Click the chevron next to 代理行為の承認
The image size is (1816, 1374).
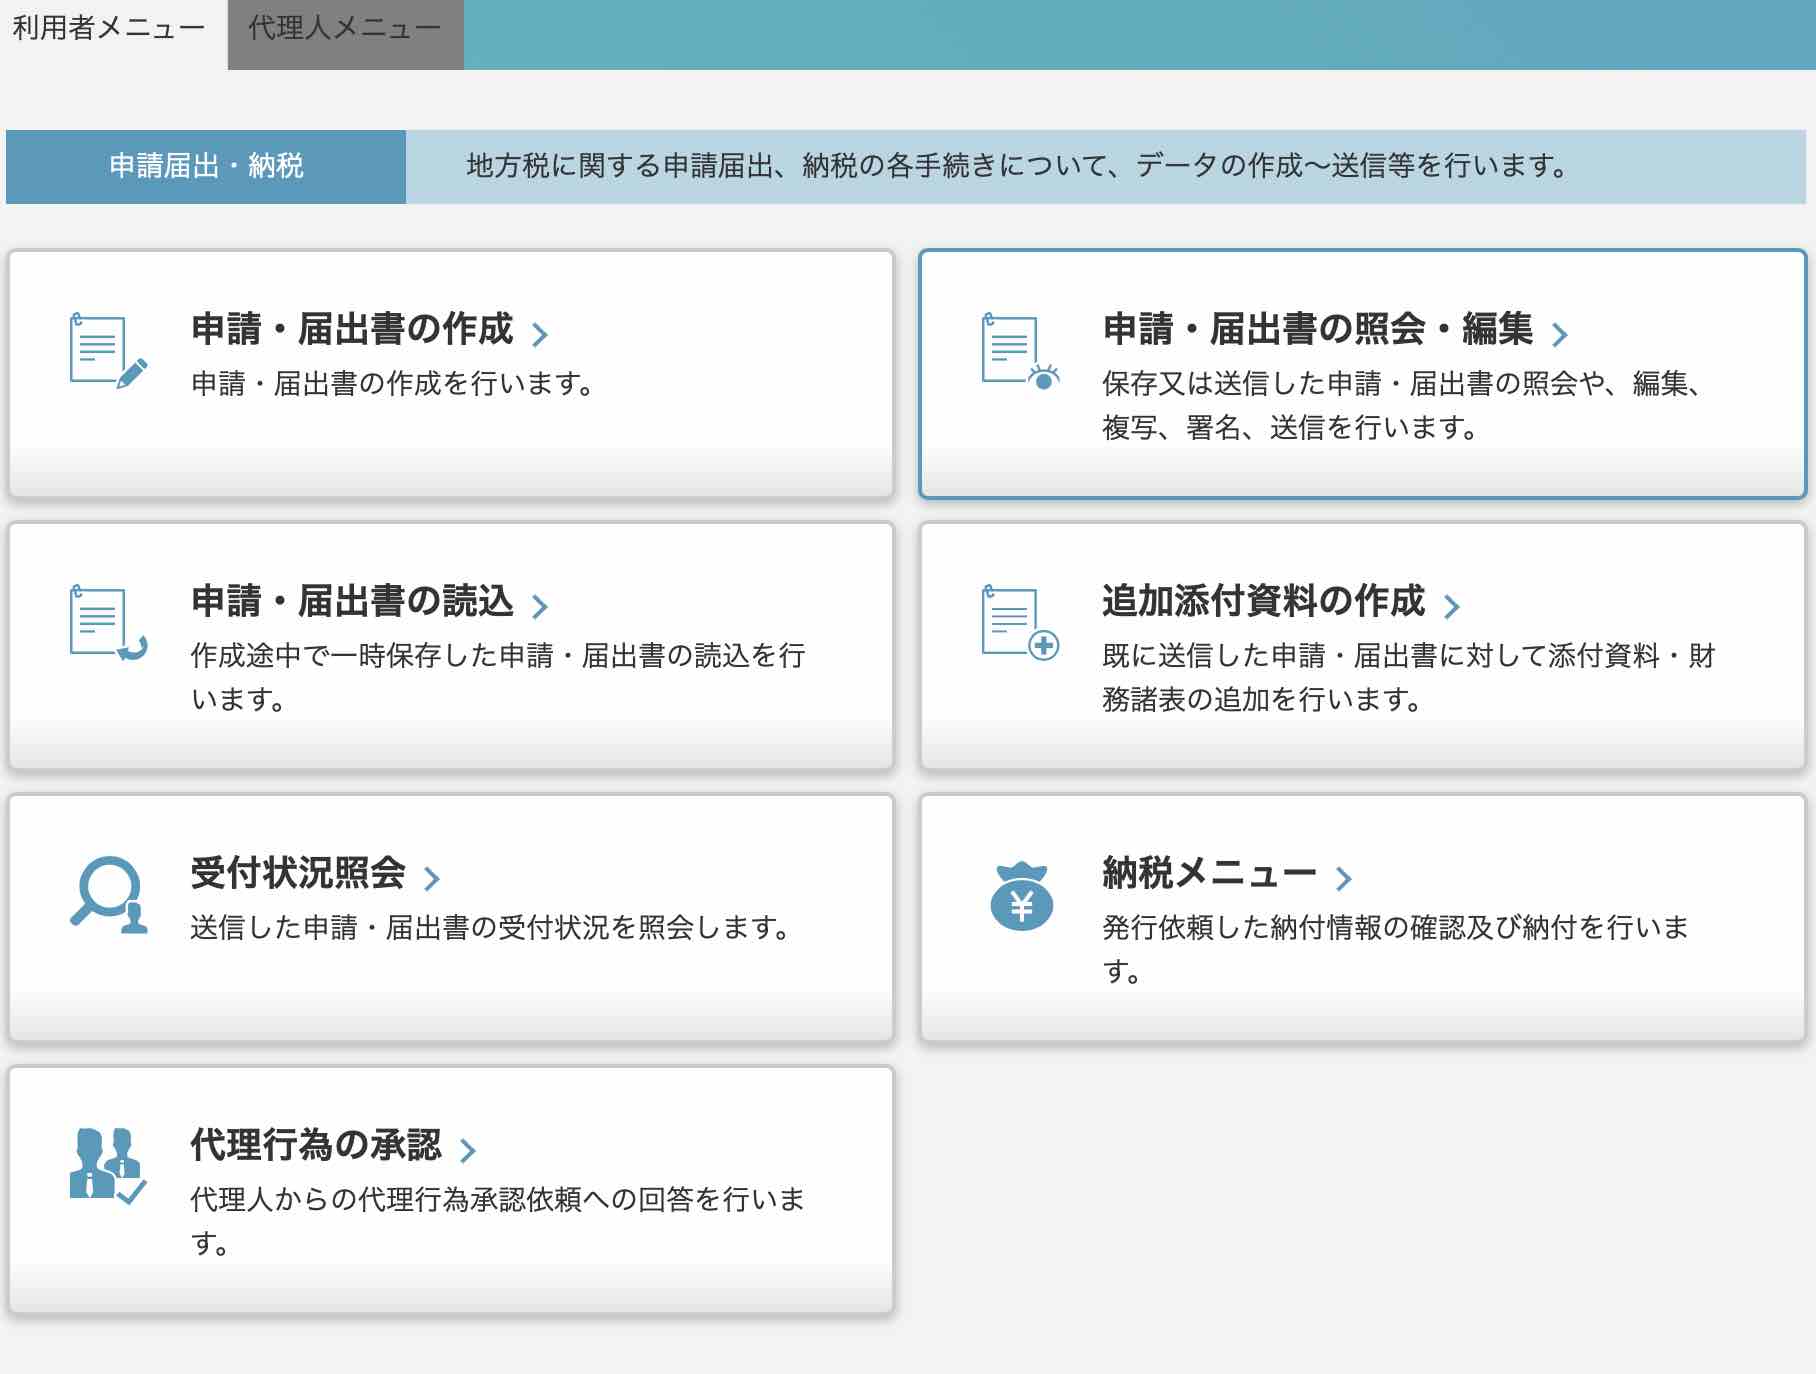[467, 1150]
